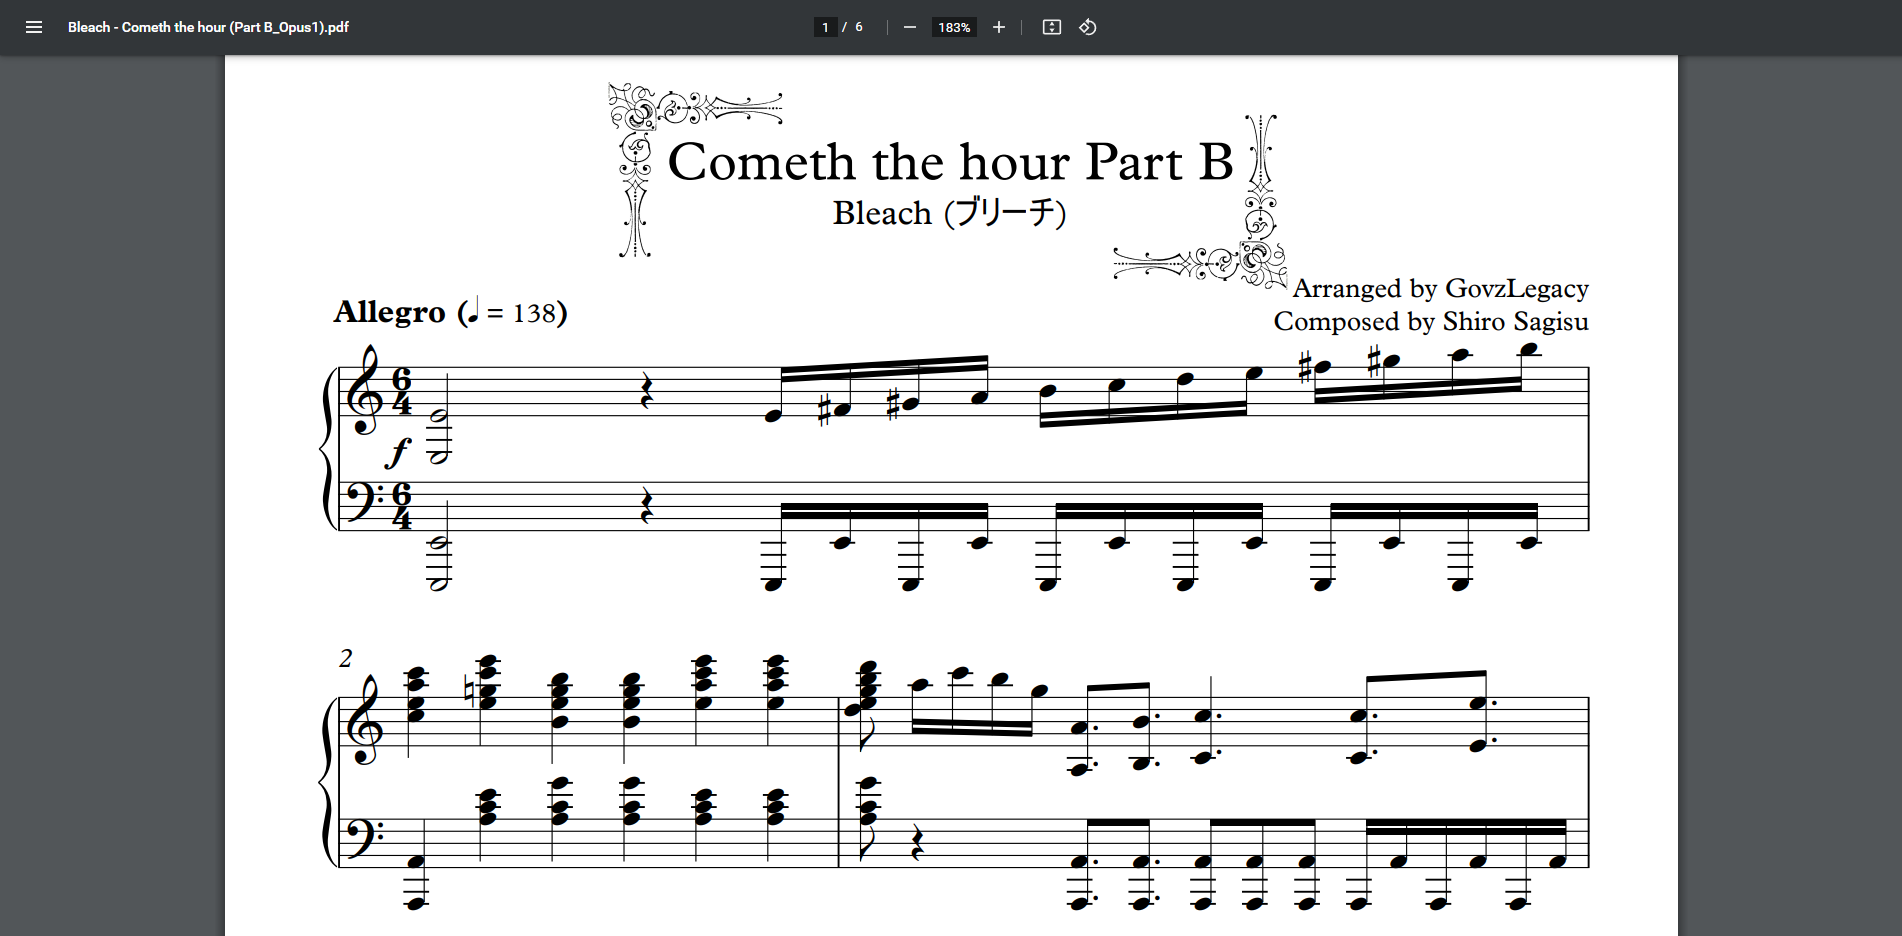Click the zoom in plus icon
Image resolution: width=1902 pixels, height=936 pixels.
coord(998,27)
